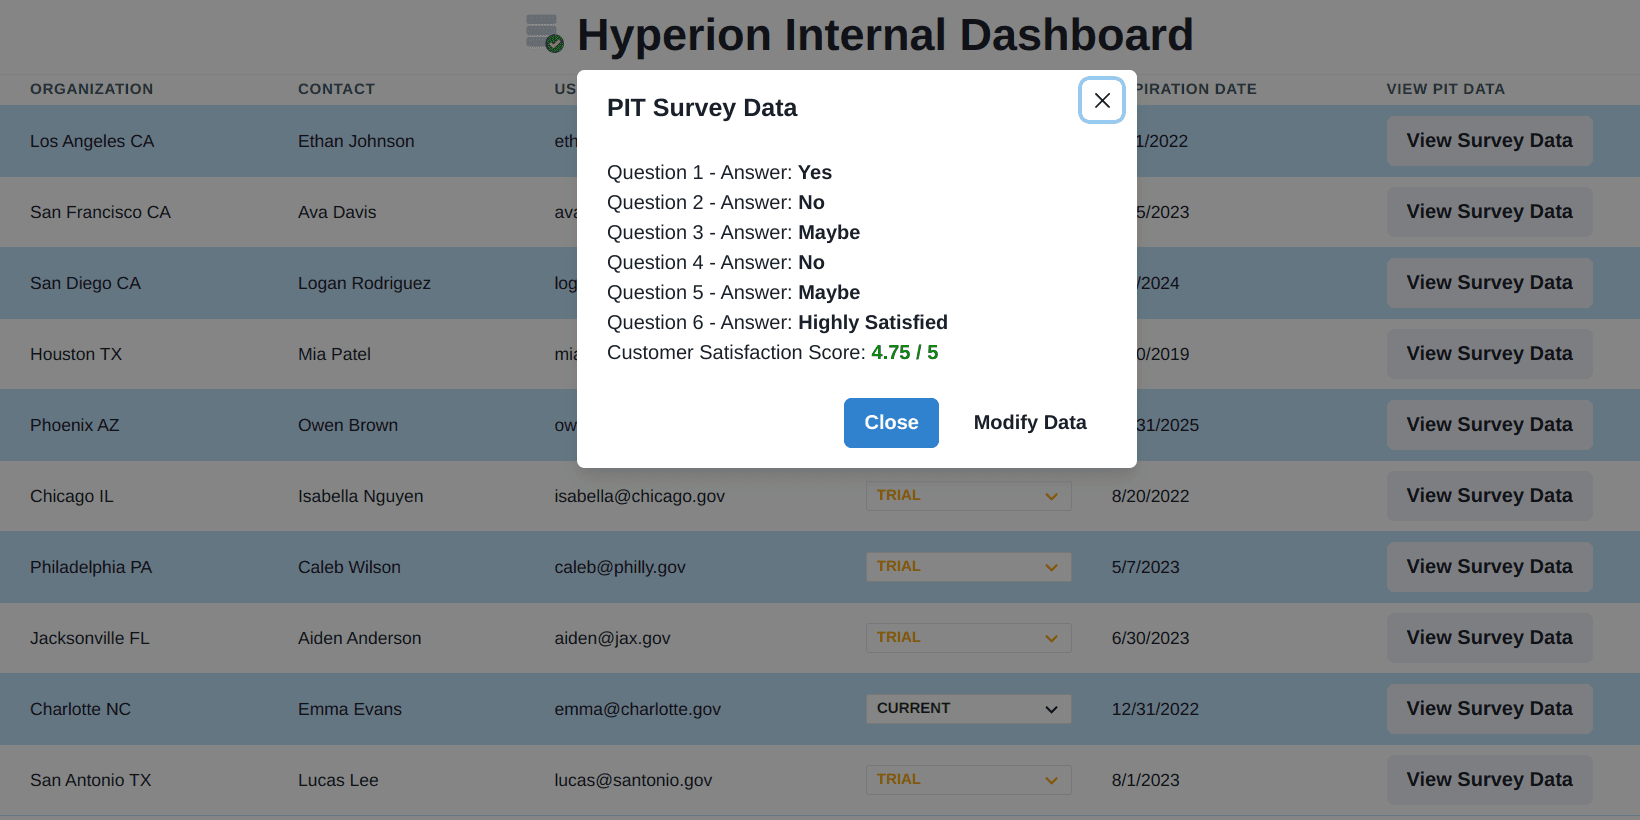1640x820 pixels.
Task: Click the contact name Ava Davis
Action: [x=337, y=212]
